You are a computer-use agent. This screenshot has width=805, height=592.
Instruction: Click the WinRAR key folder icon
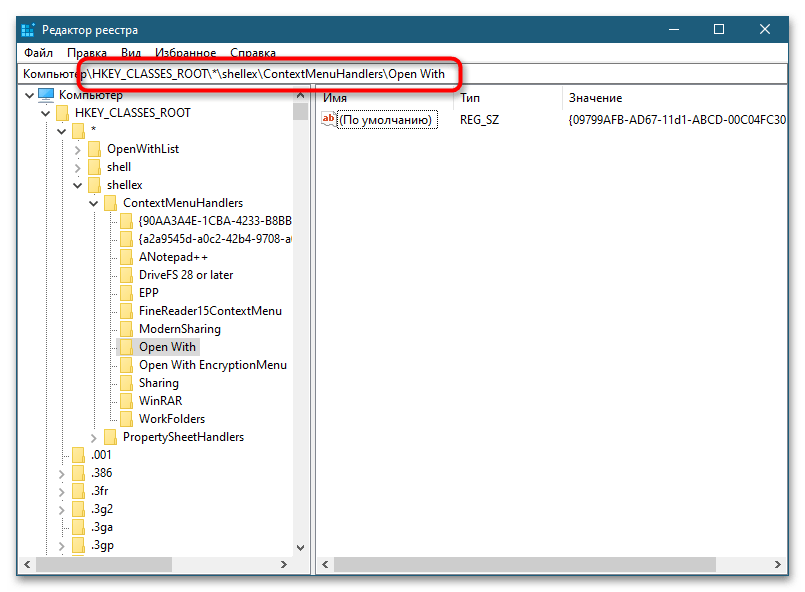coord(126,401)
